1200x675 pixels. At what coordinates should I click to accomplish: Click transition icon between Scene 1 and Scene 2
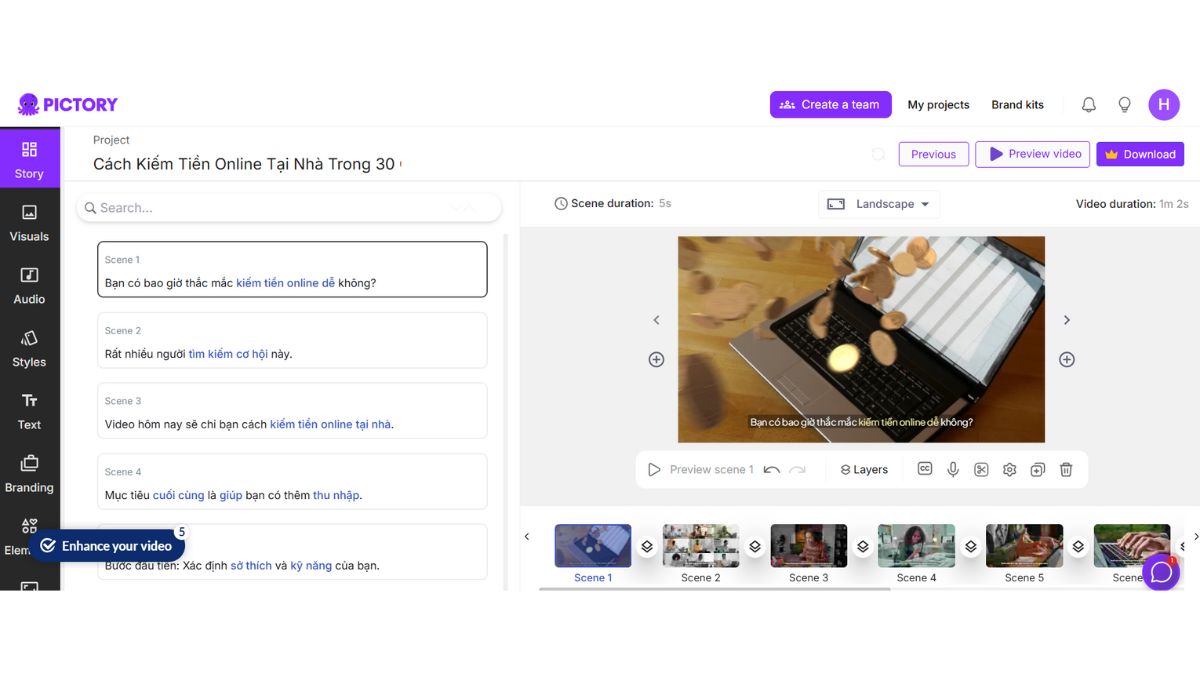click(647, 547)
